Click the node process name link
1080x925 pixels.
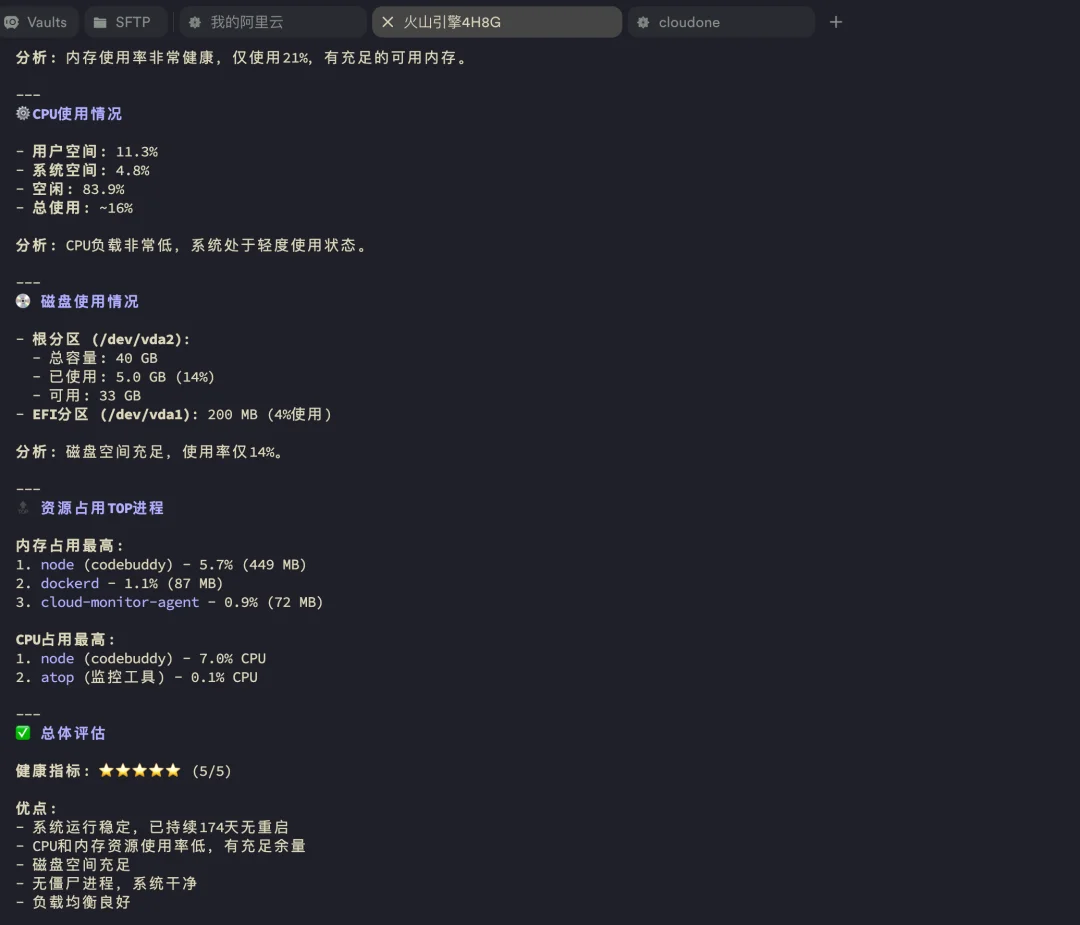pyautogui.click(x=57, y=564)
